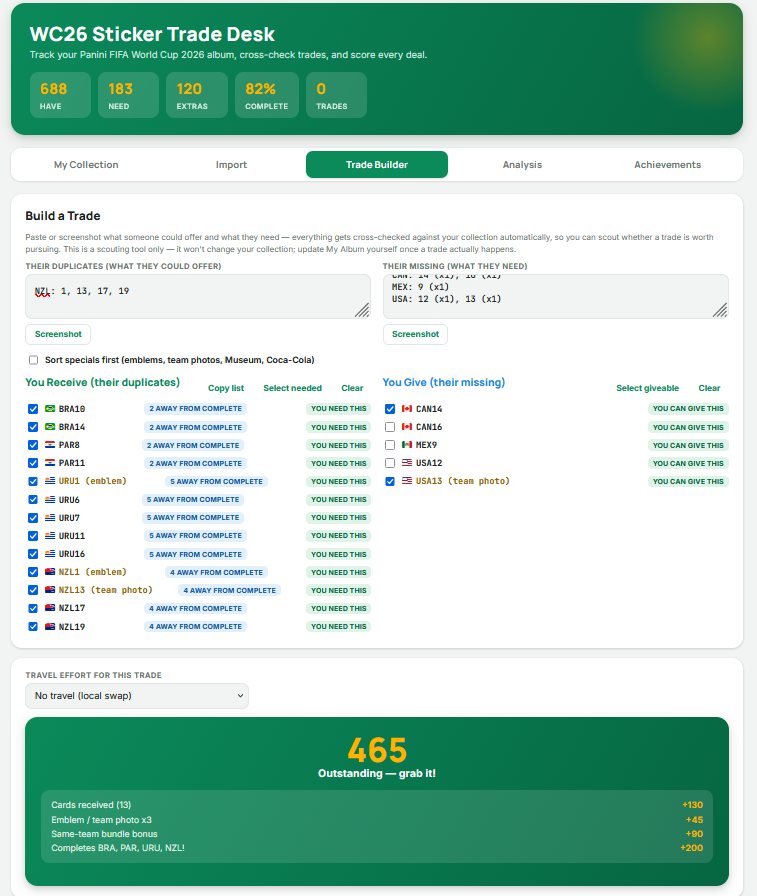Click the Uruguay flag icon beside URU6

(50, 499)
